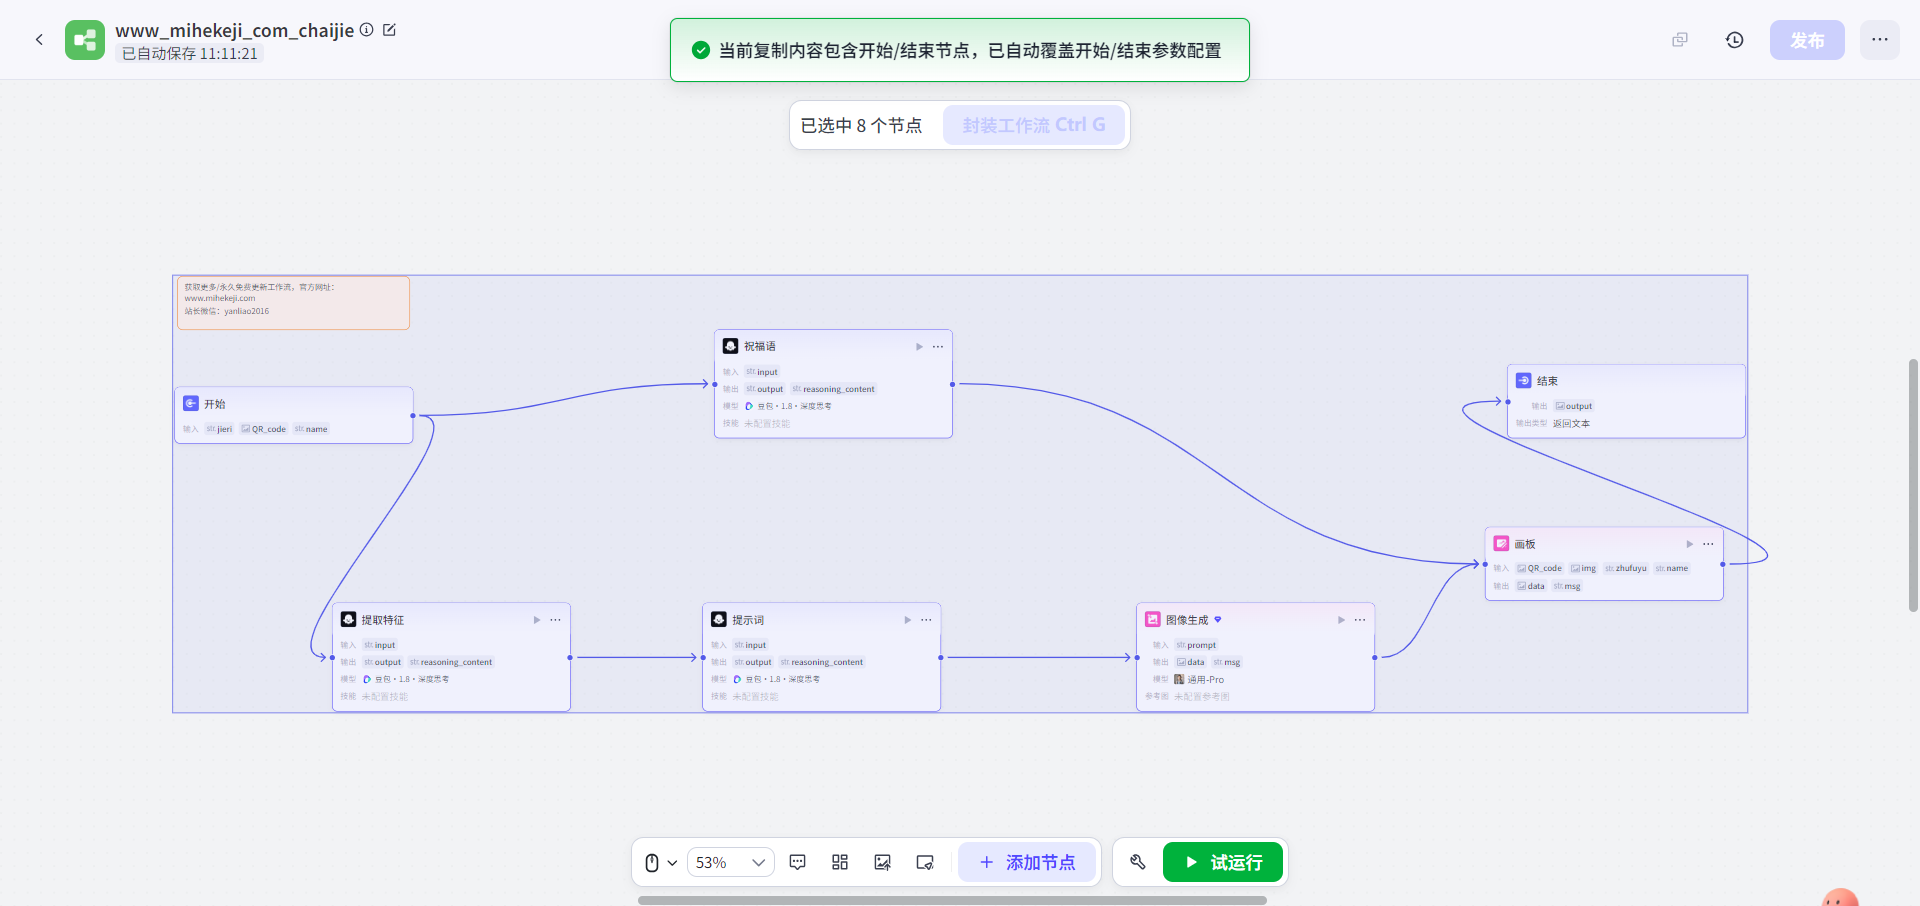Run the 祝福语 node with its play icon
This screenshot has height=906, width=1920.
pos(919,346)
